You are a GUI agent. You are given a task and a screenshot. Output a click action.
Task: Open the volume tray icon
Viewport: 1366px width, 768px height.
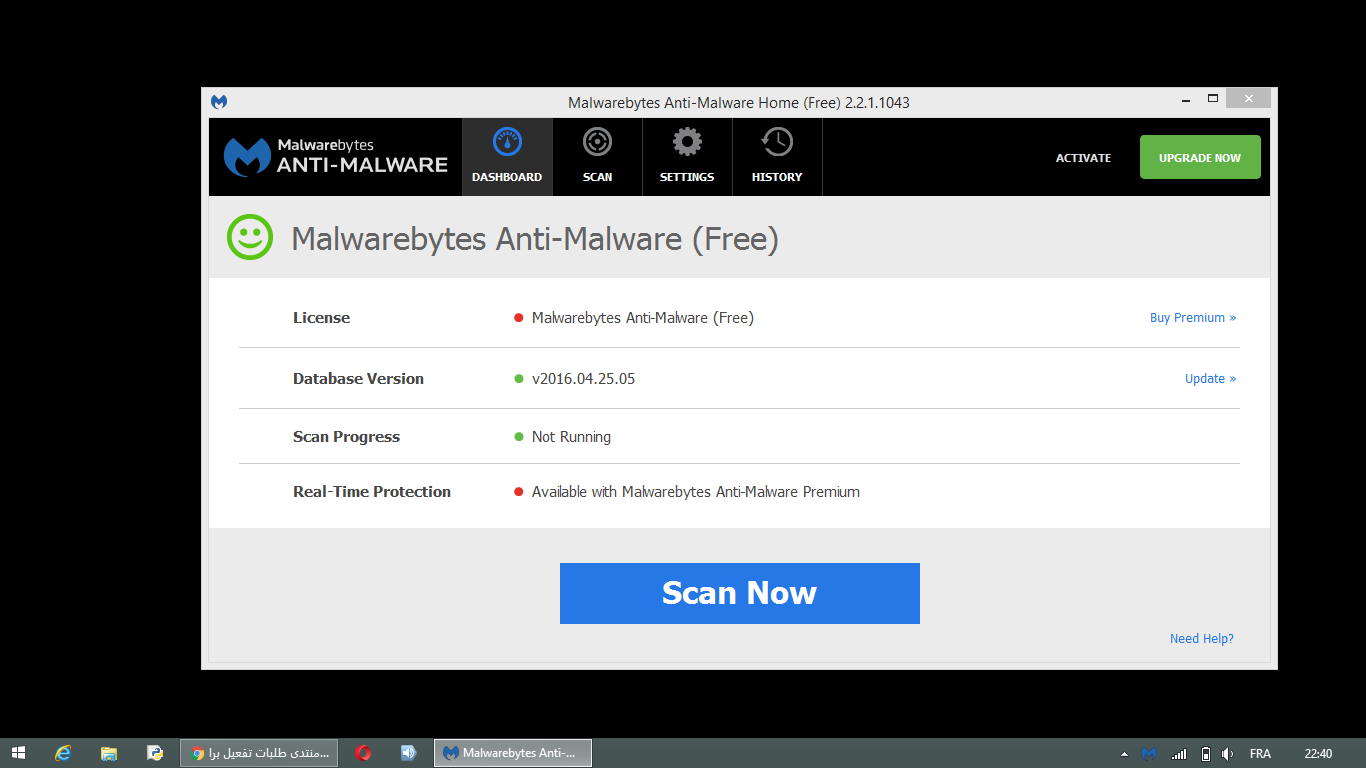point(1228,754)
